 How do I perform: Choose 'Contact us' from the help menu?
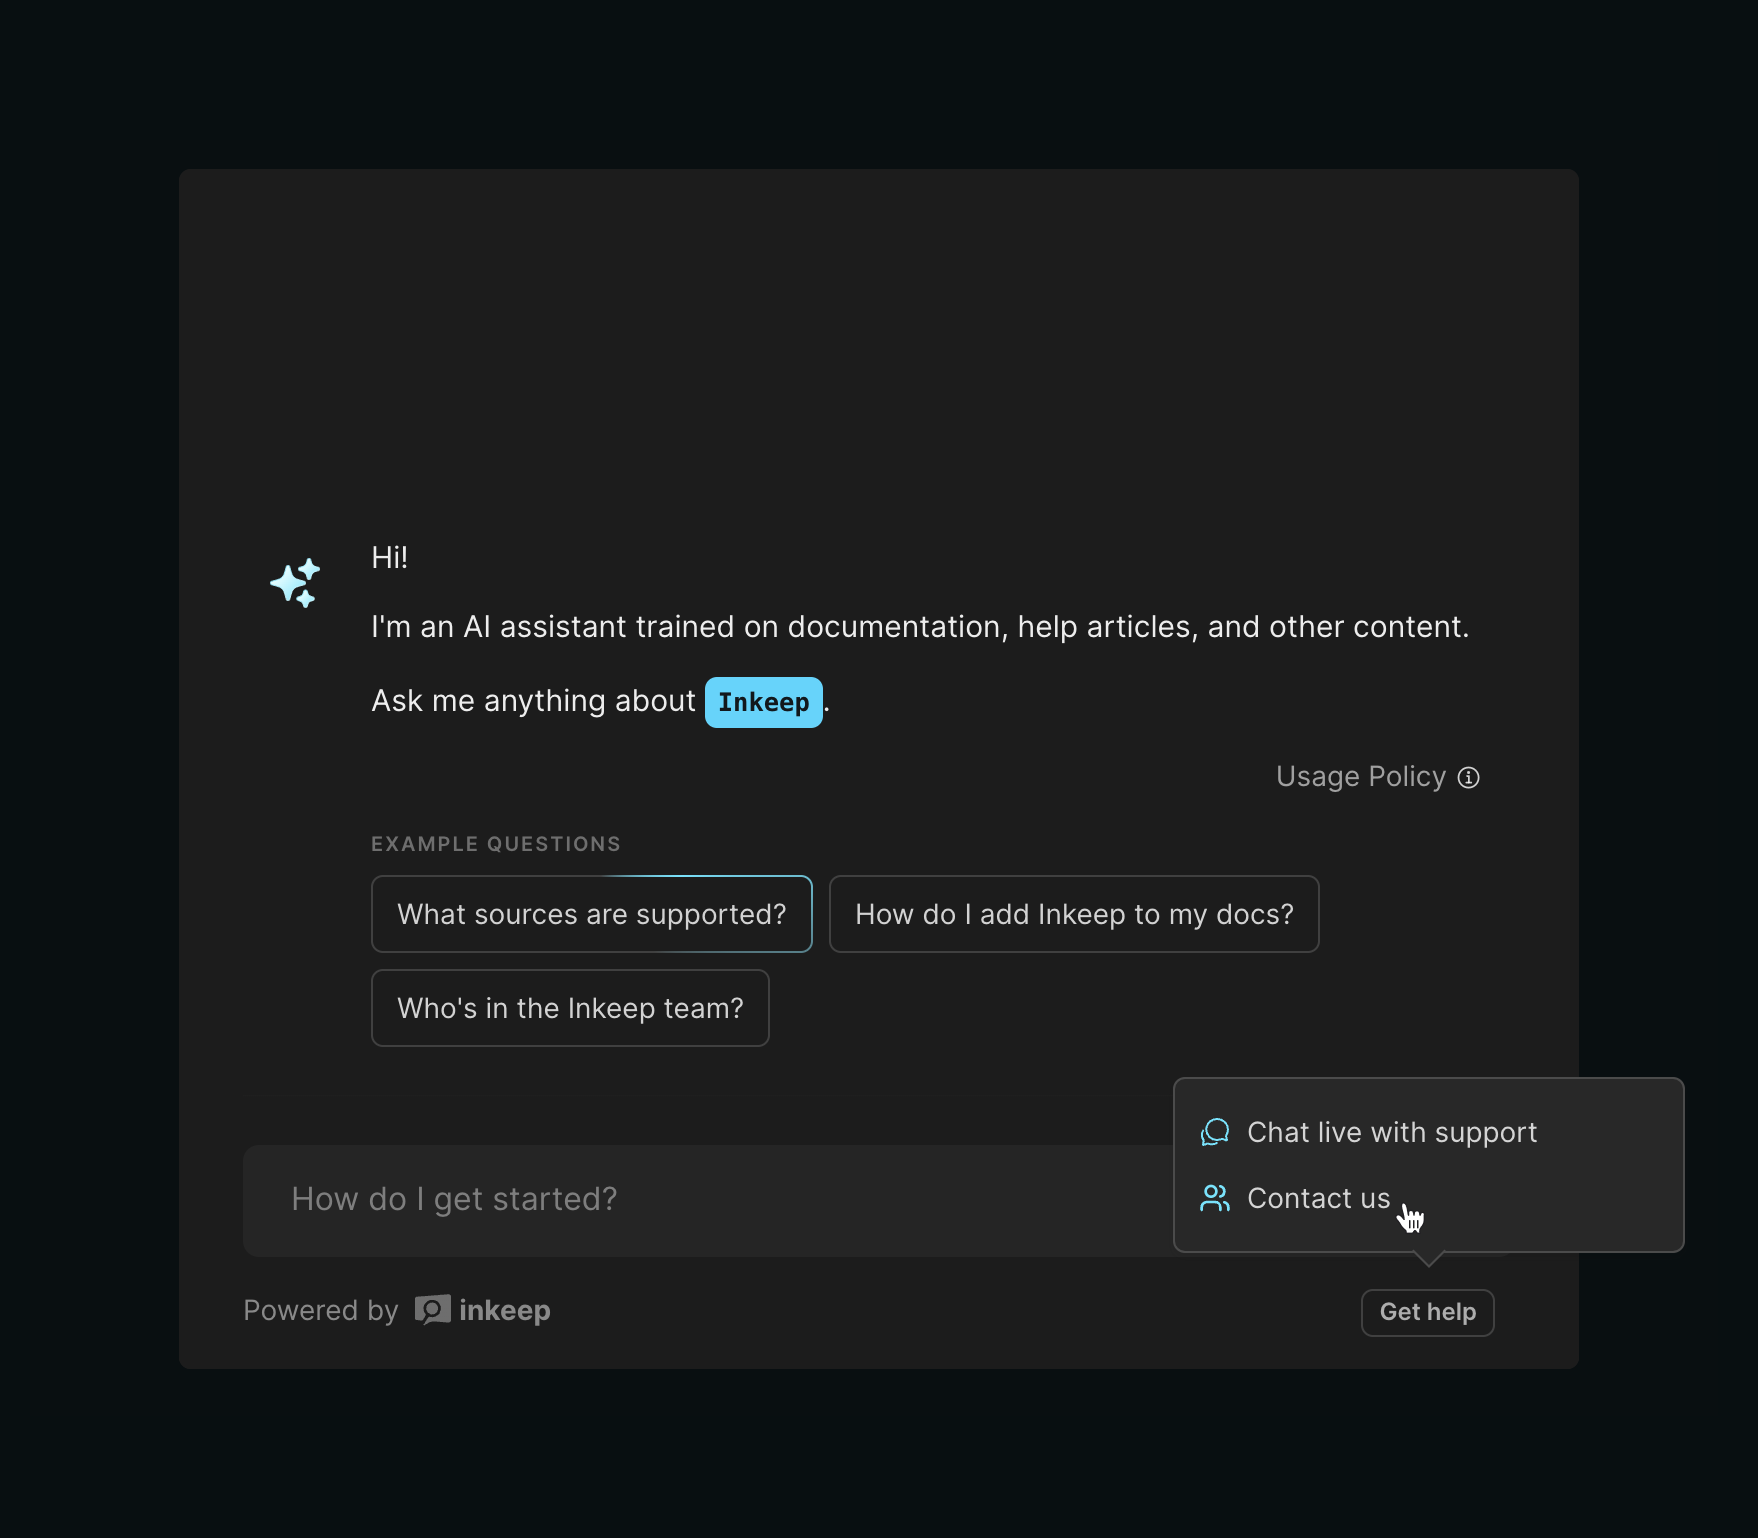click(x=1318, y=1198)
